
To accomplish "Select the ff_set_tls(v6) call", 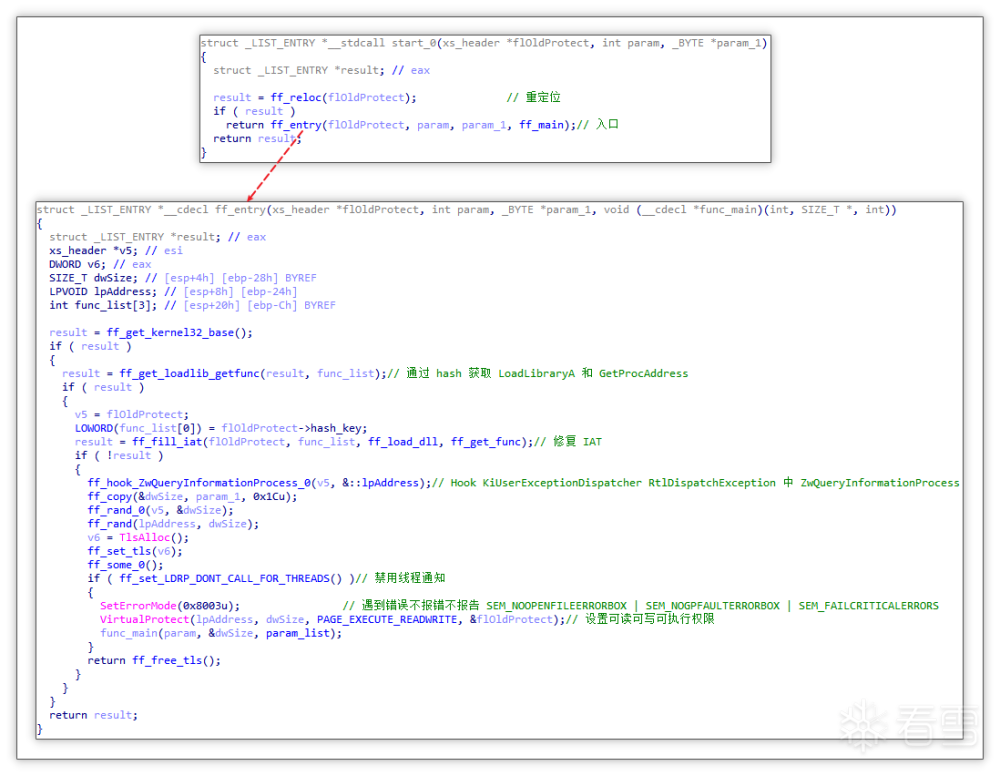I will (x=135, y=552).
